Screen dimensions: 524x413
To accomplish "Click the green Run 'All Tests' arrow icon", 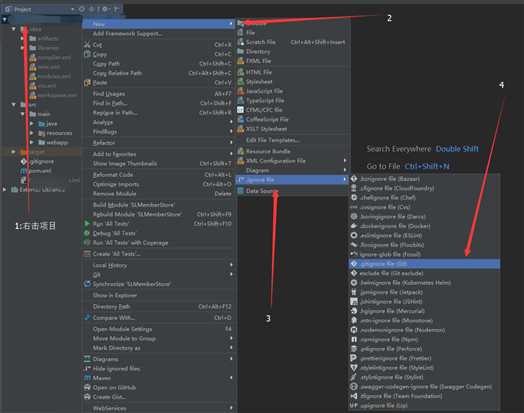I will (87, 223).
